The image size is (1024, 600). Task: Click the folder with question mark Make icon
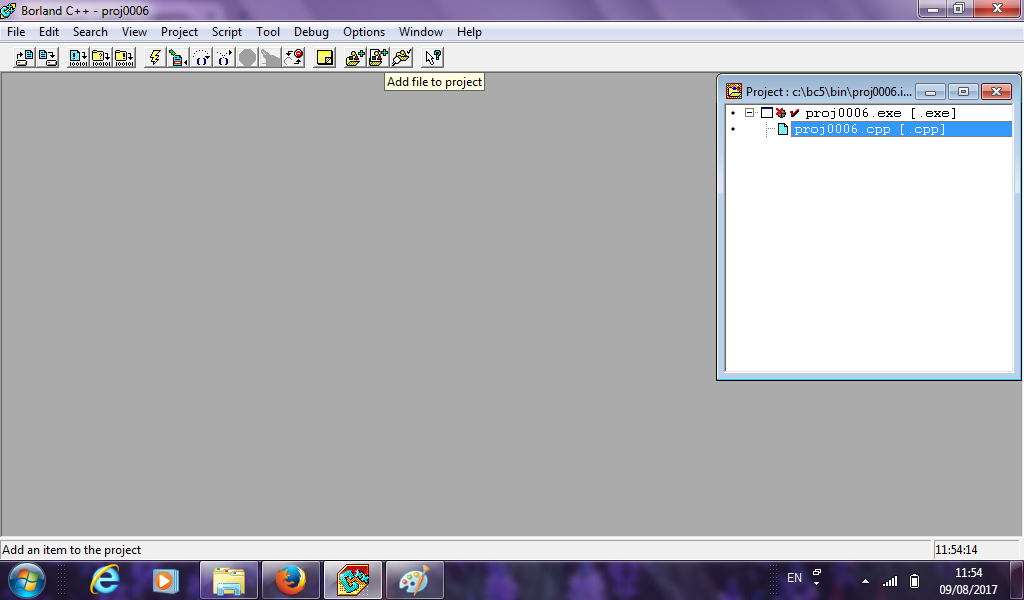pos(101,57)
